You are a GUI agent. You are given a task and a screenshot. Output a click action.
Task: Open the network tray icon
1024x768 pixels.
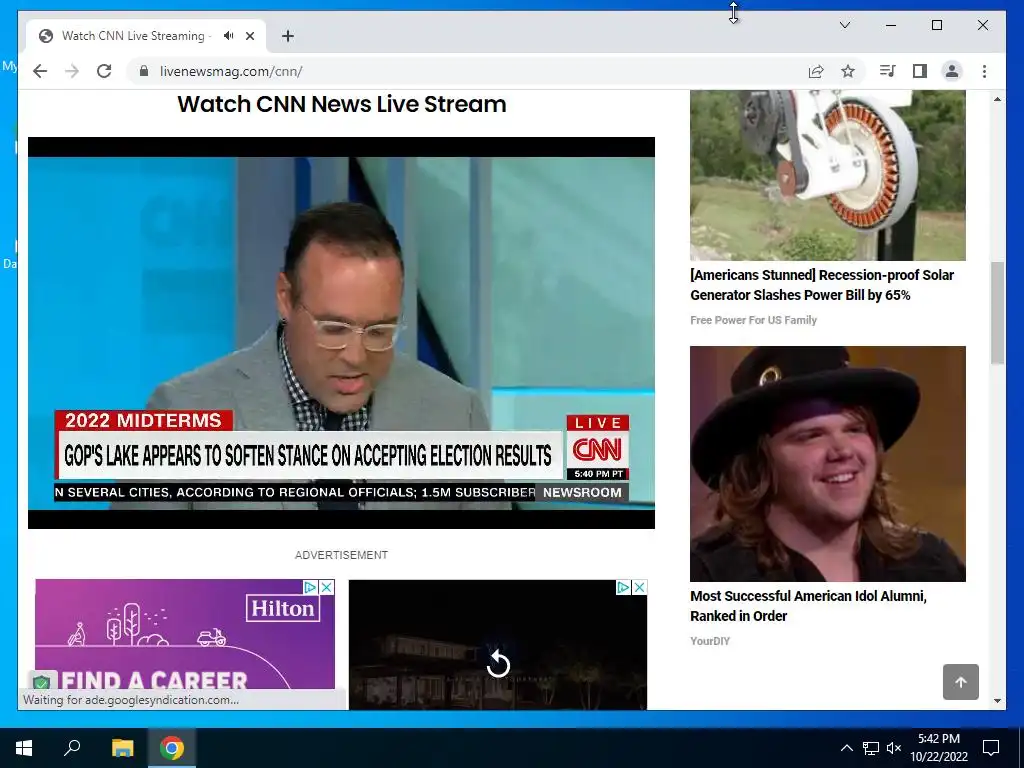point(871,748)
